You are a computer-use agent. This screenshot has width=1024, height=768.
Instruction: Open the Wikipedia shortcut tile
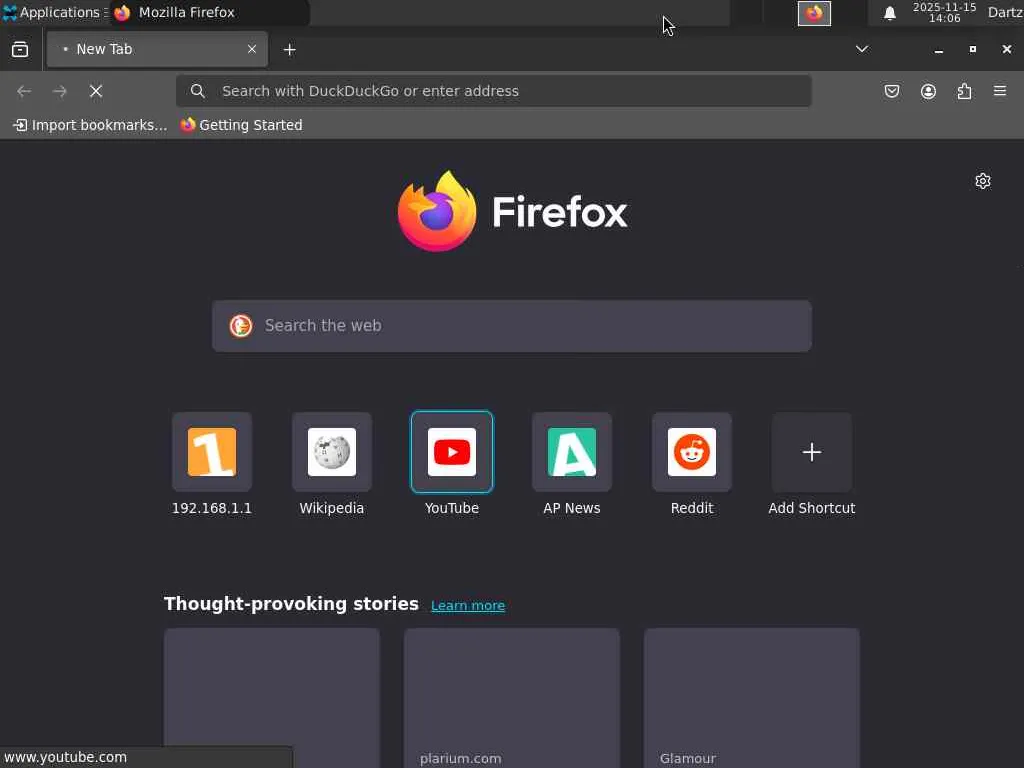coord(332,452)
